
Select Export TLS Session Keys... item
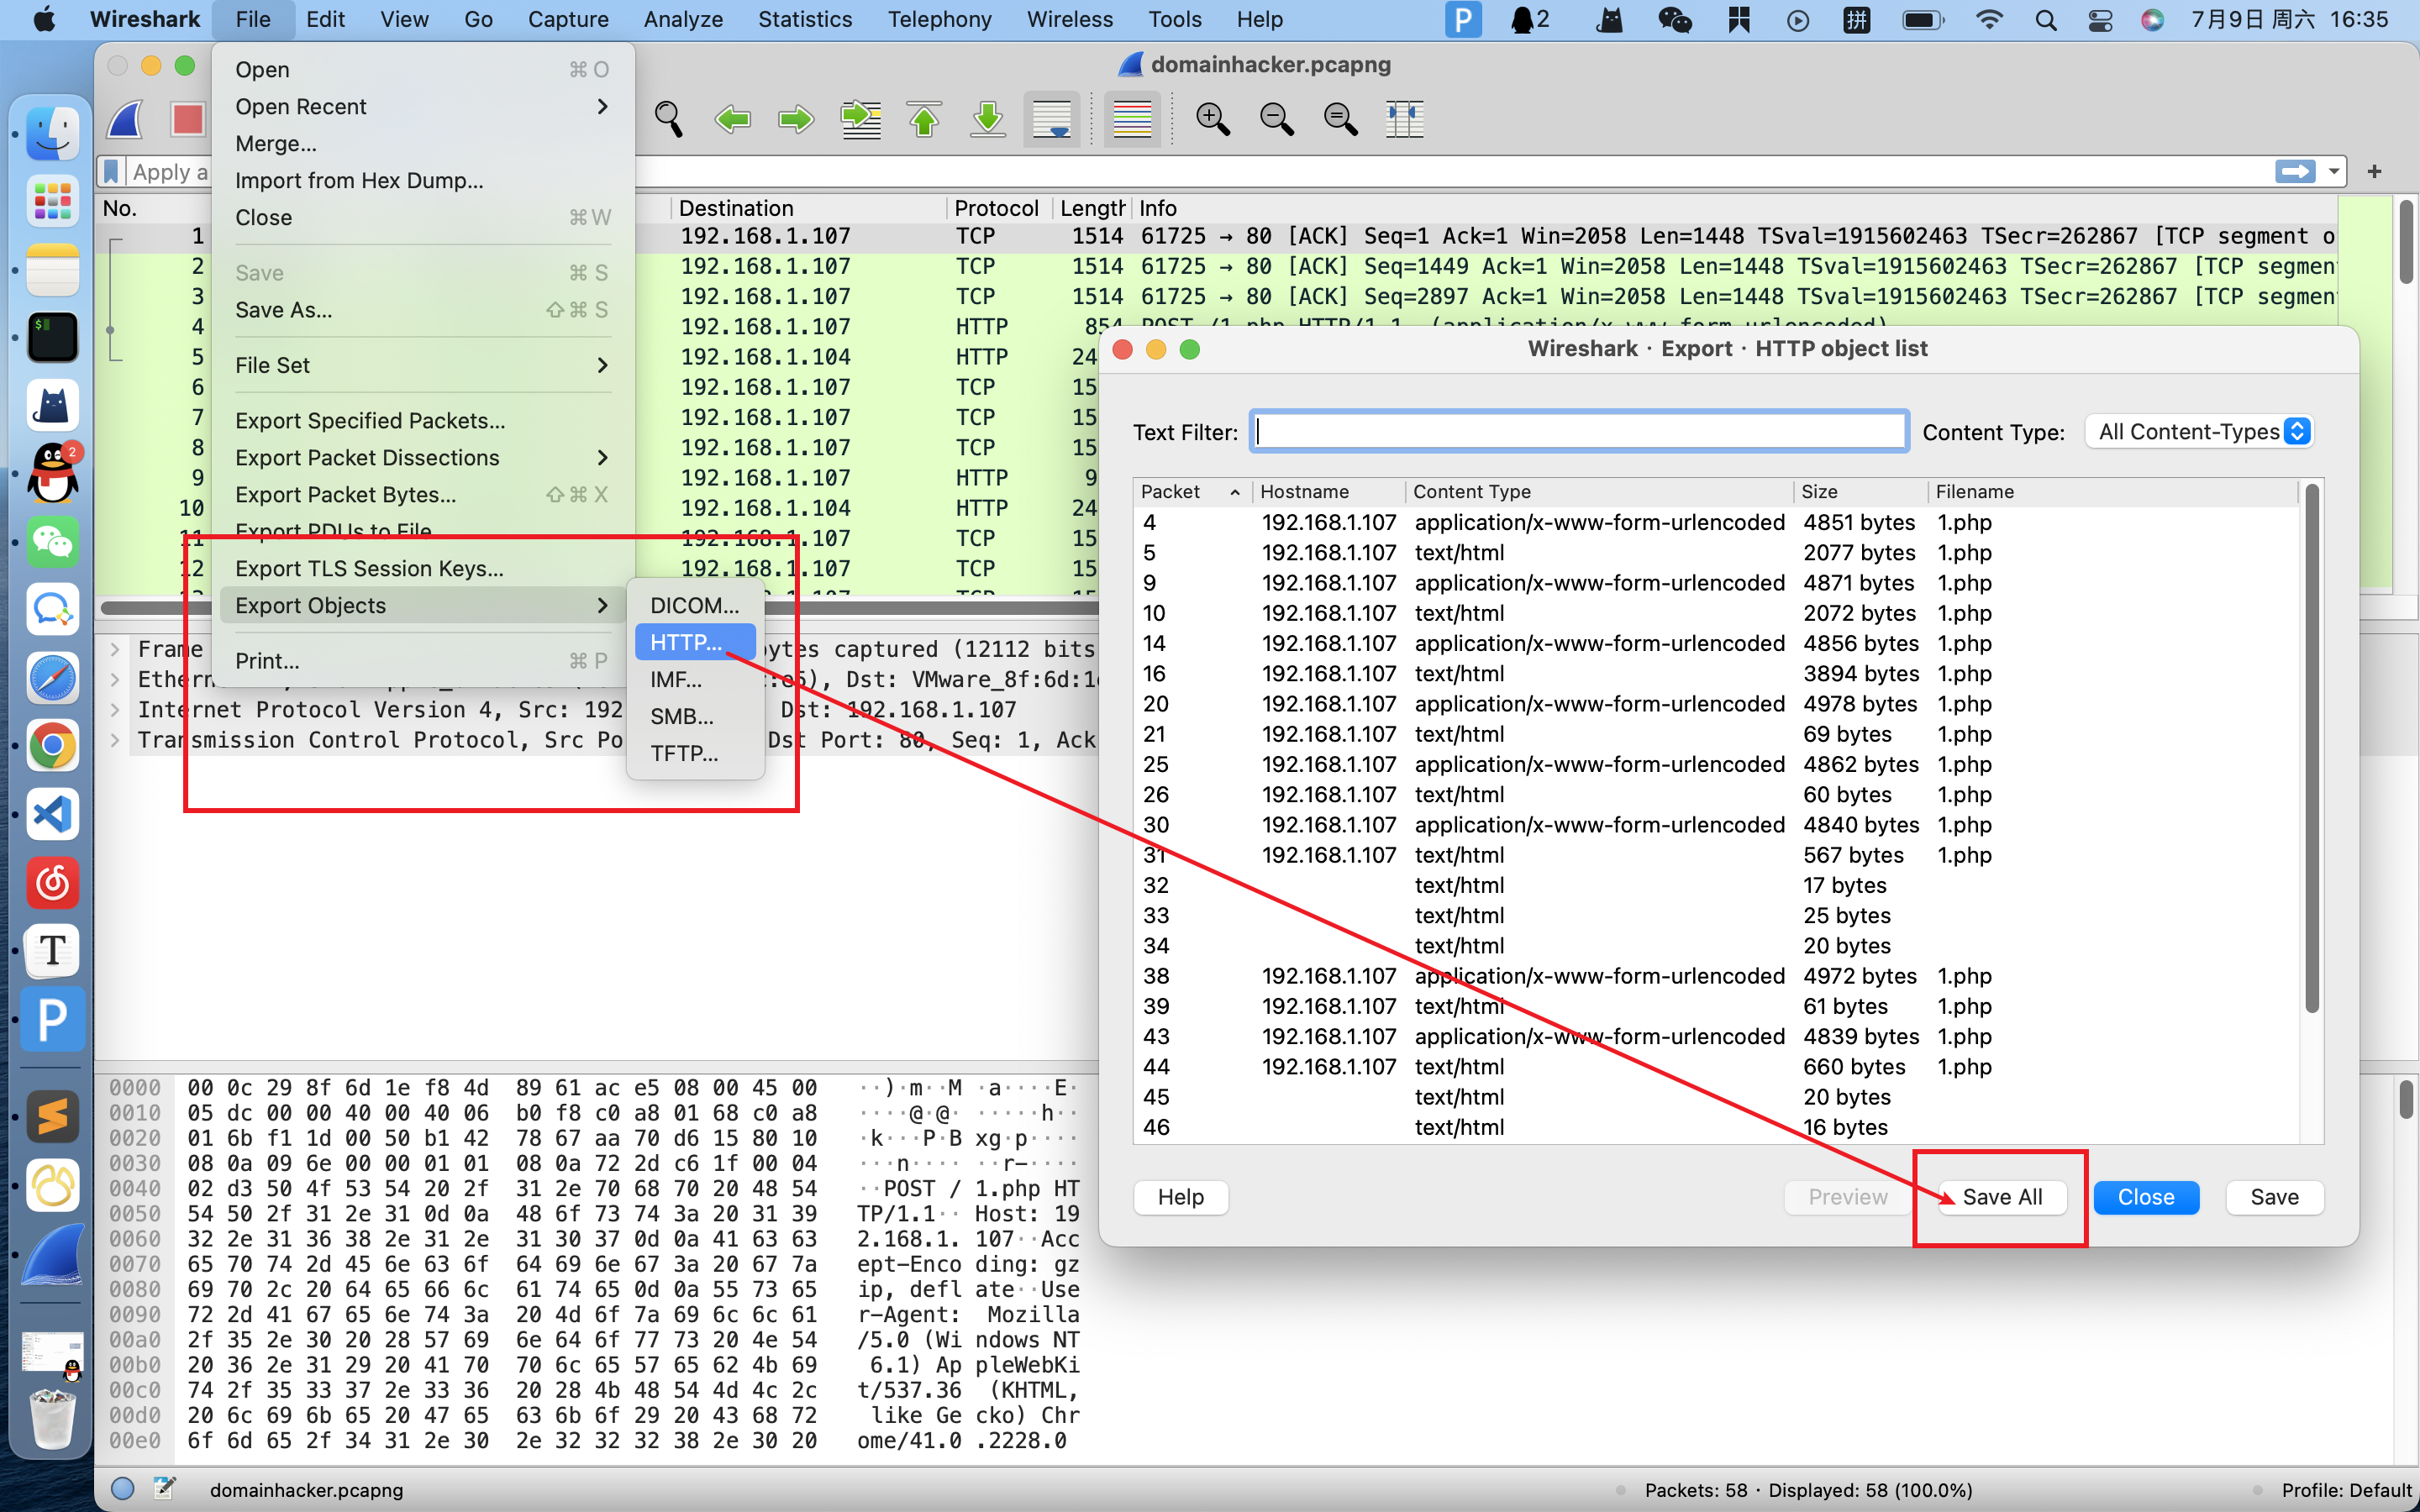[423, 568]
